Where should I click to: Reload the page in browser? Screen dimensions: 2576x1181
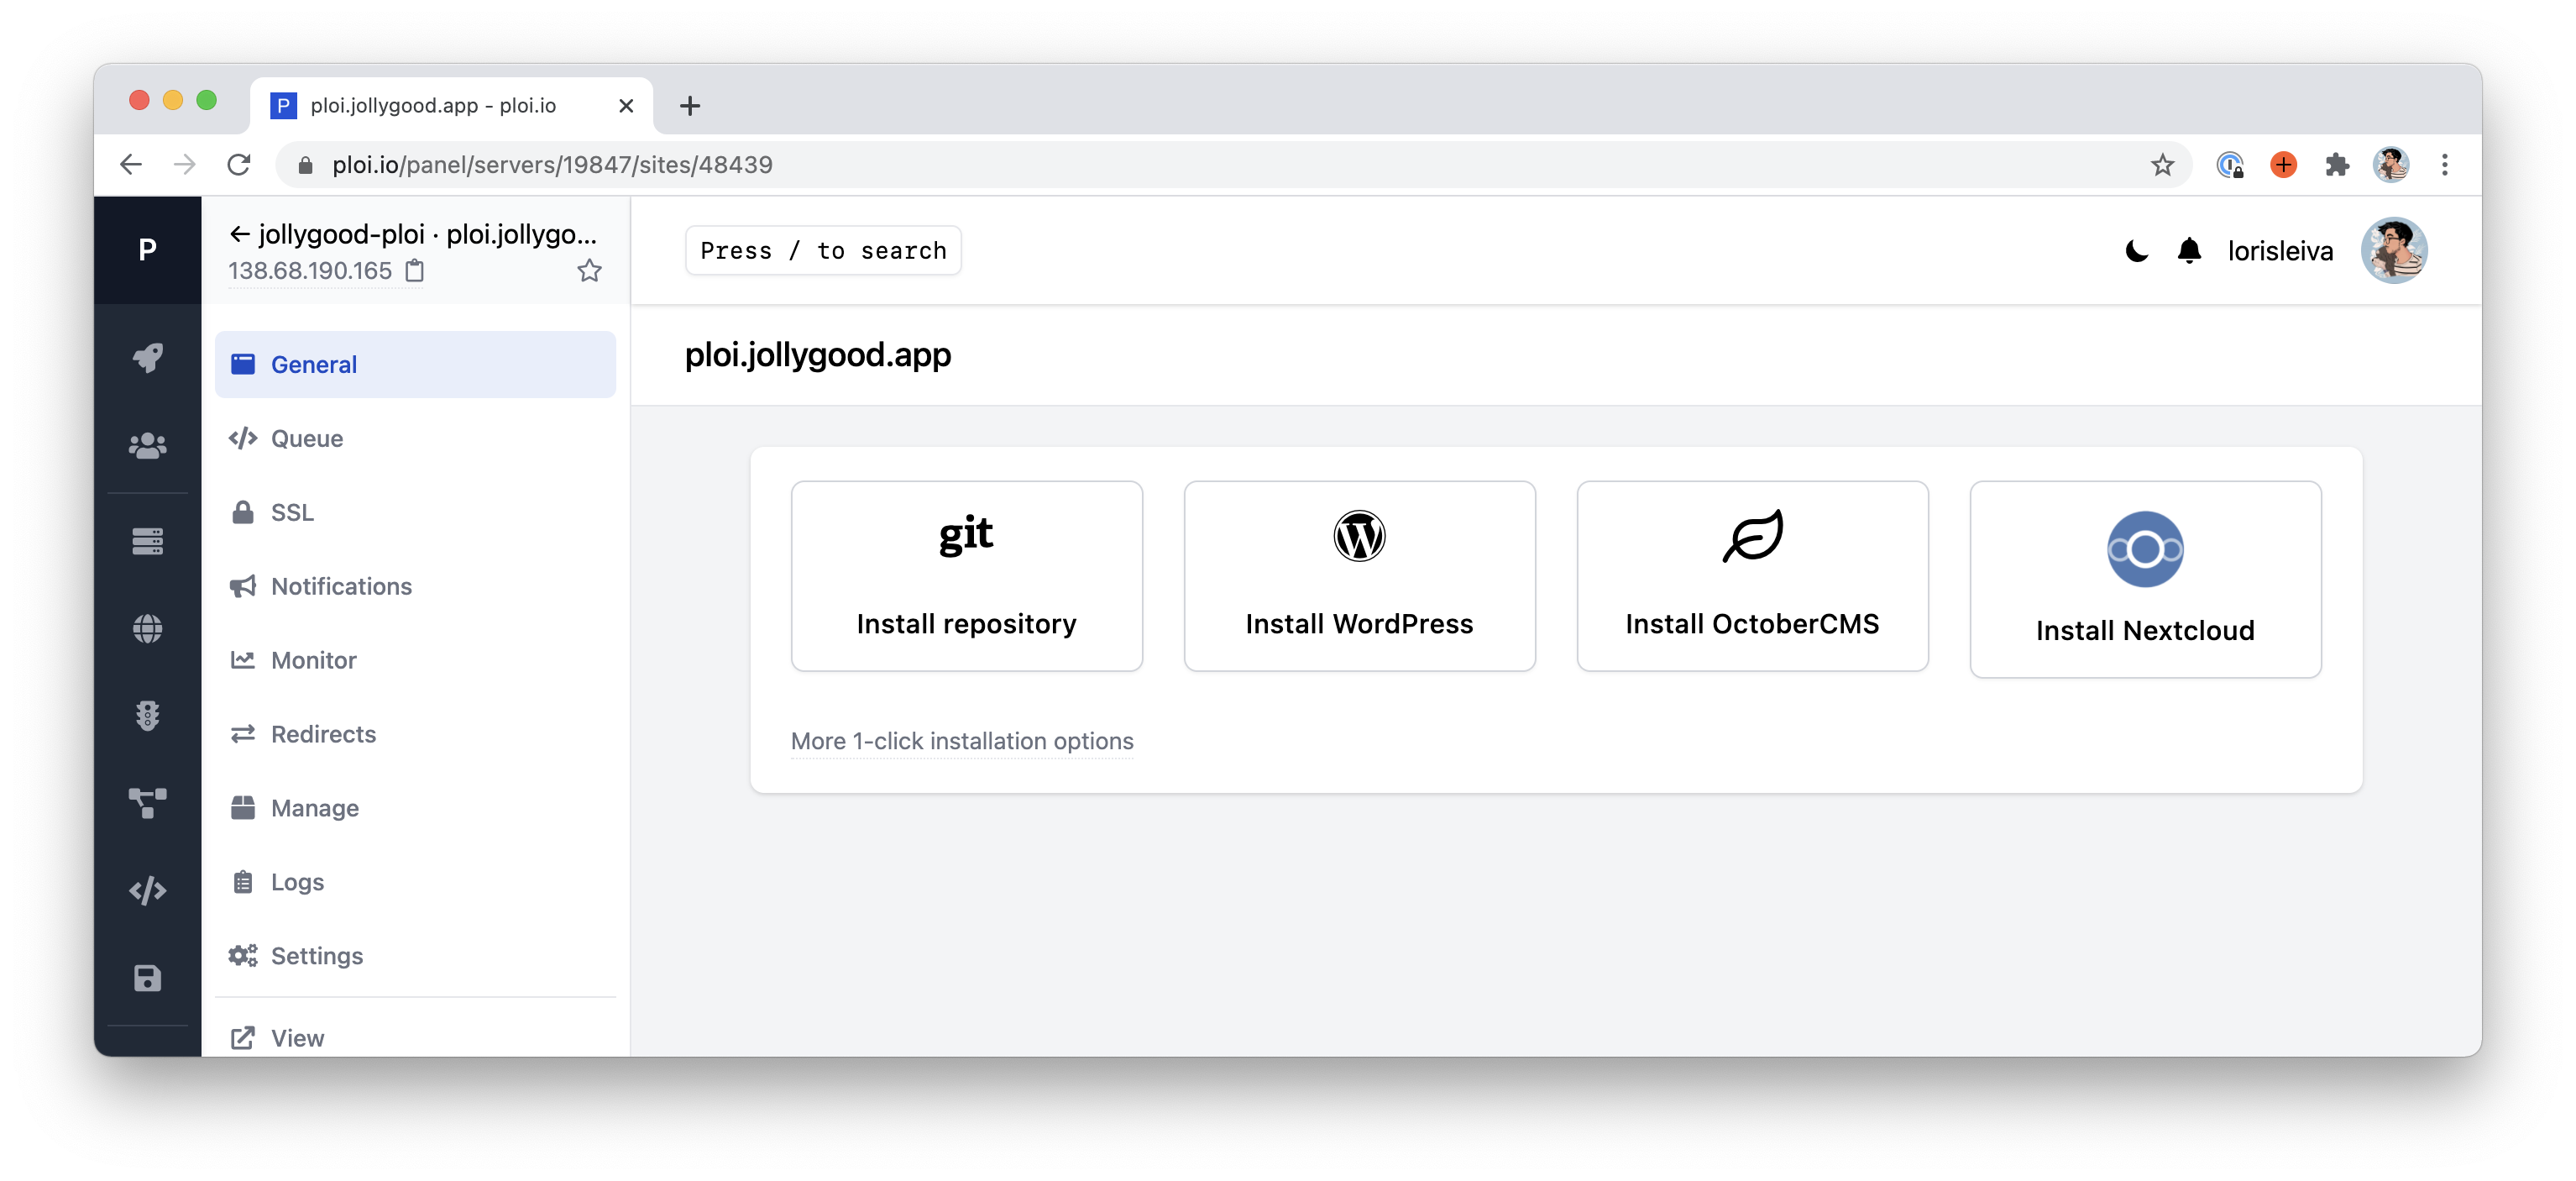point(238,165)
